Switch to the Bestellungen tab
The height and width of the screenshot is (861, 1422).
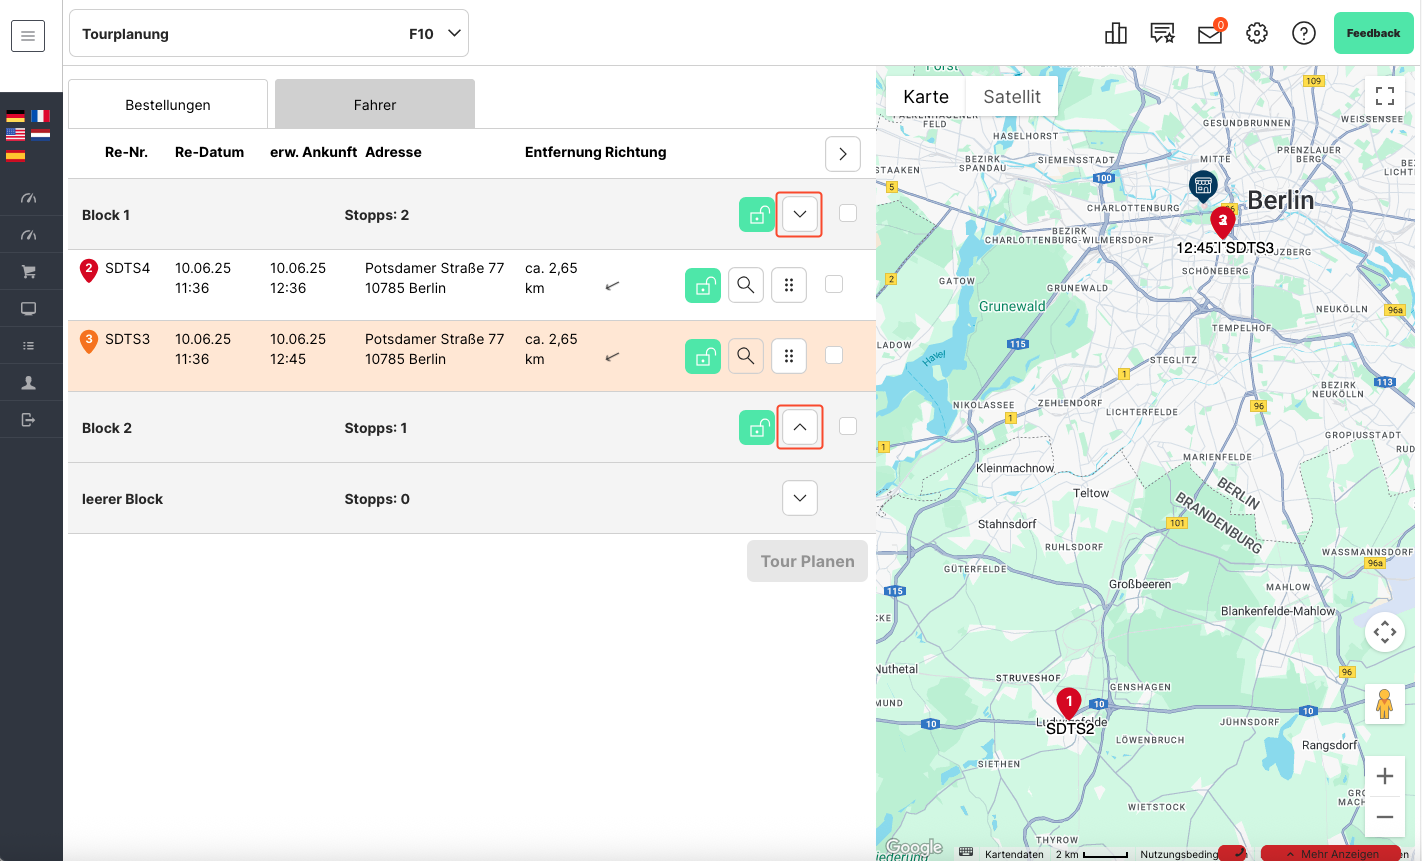pos(168,105)
